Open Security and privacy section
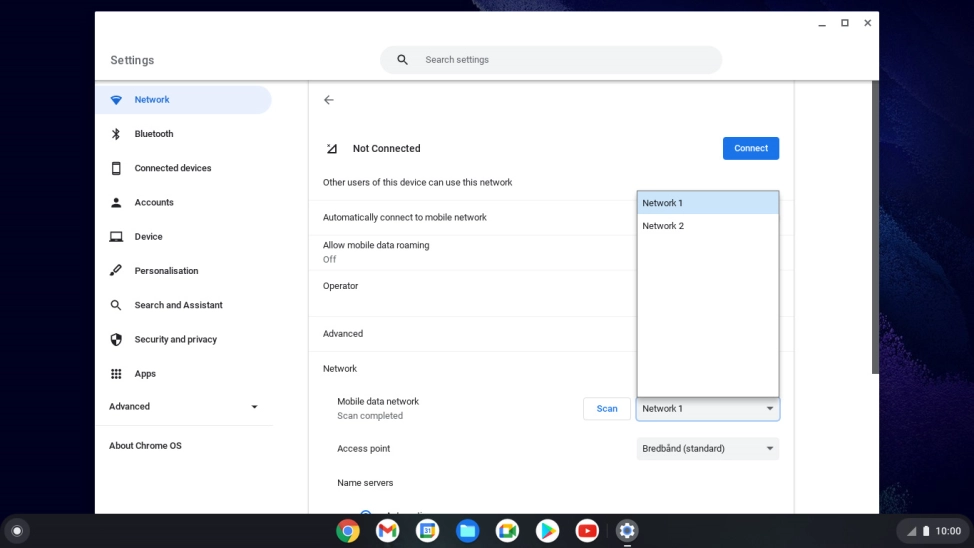Image resolution: width=974 pixels, height=548 pixels. (175, 339)
